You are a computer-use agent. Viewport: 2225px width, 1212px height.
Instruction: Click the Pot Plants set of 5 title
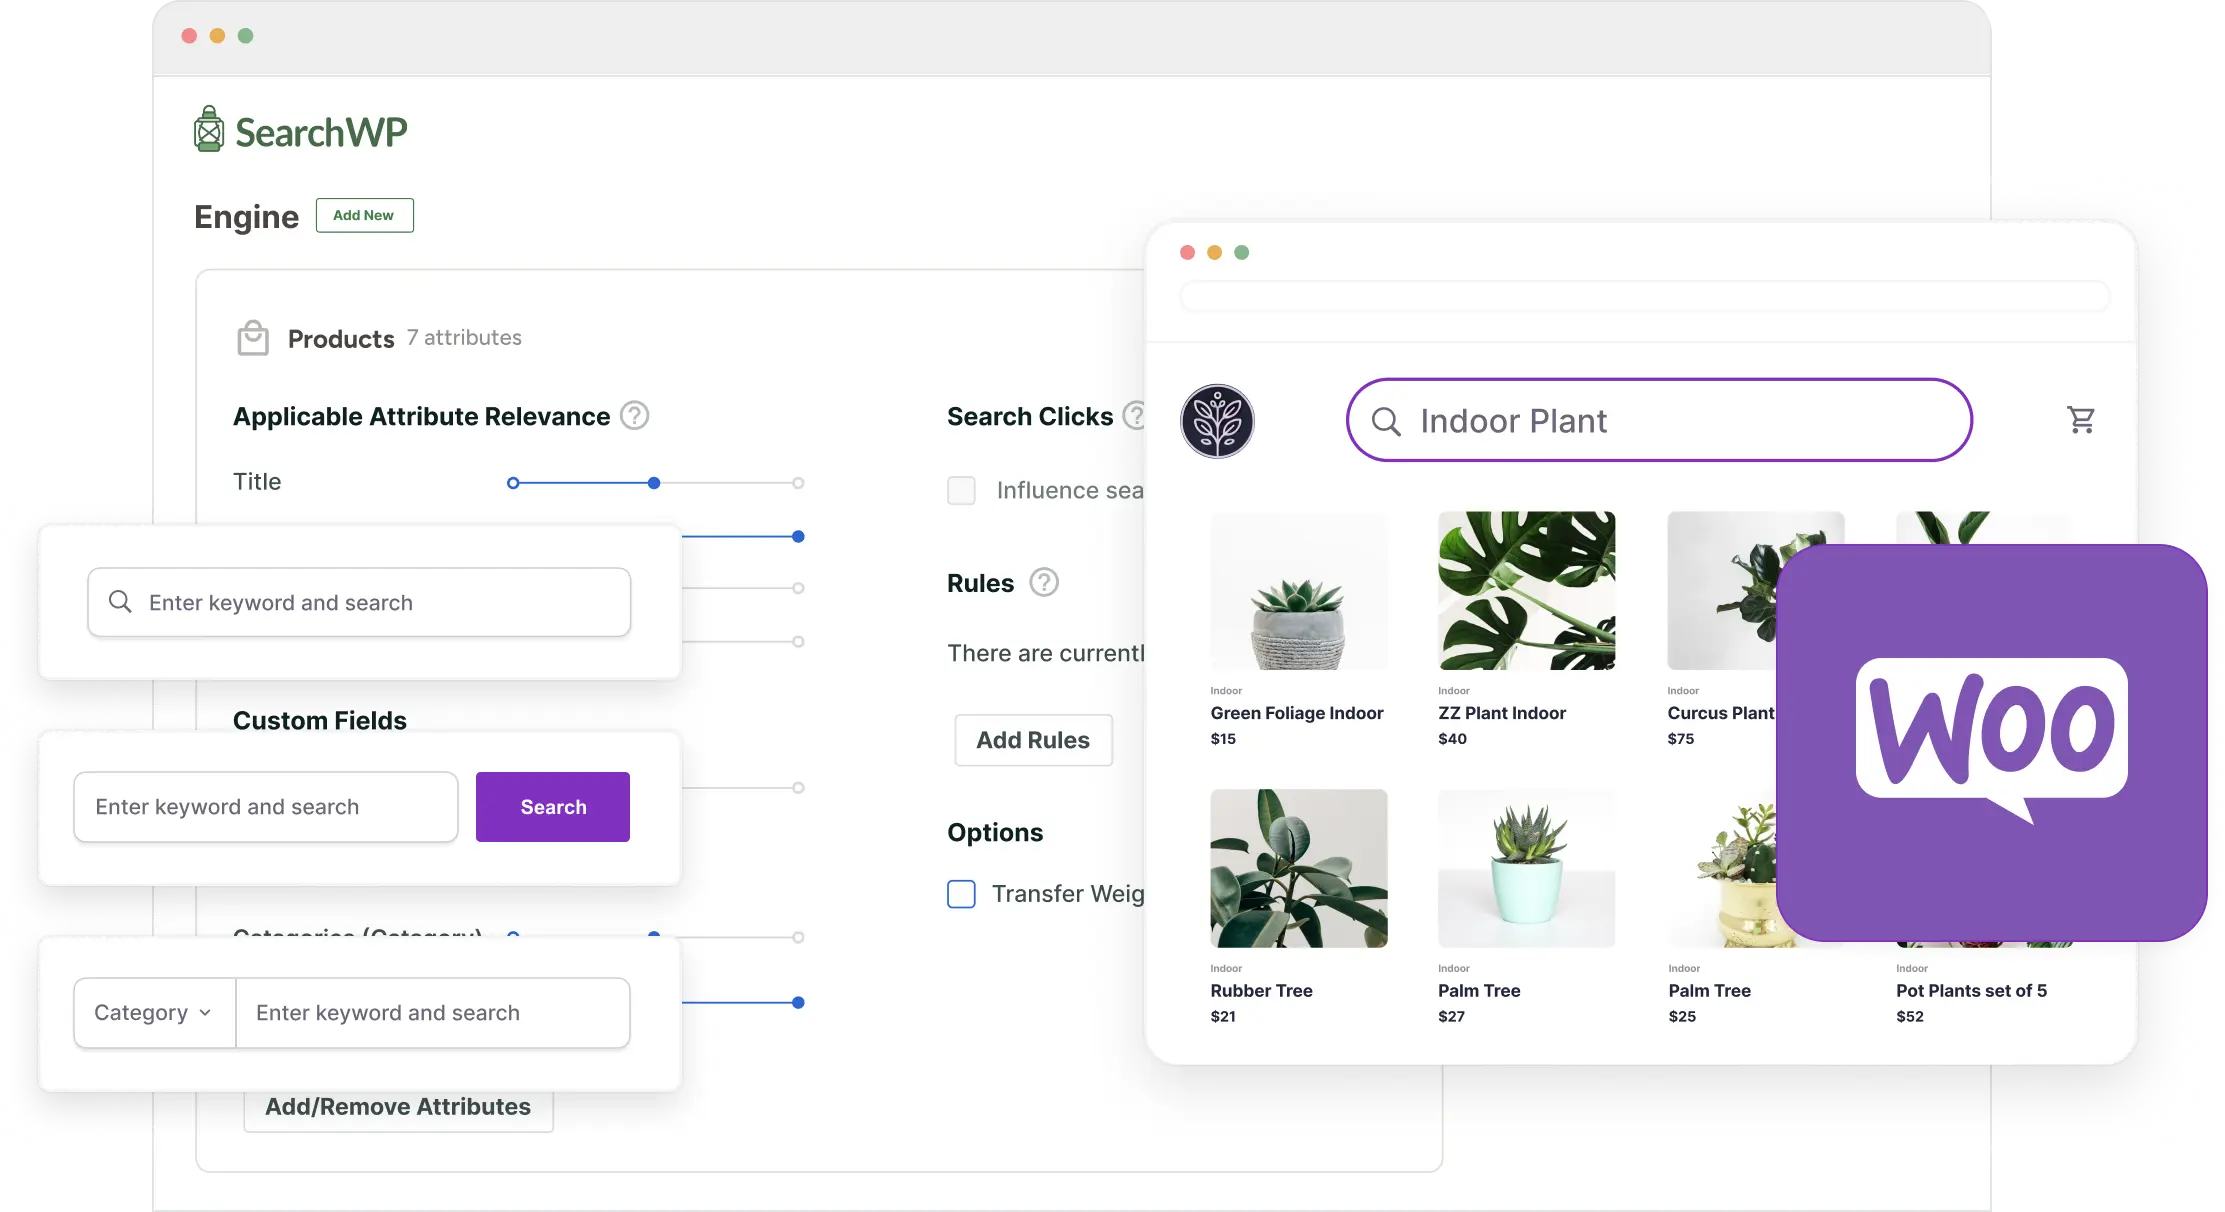coord(1971,991)
